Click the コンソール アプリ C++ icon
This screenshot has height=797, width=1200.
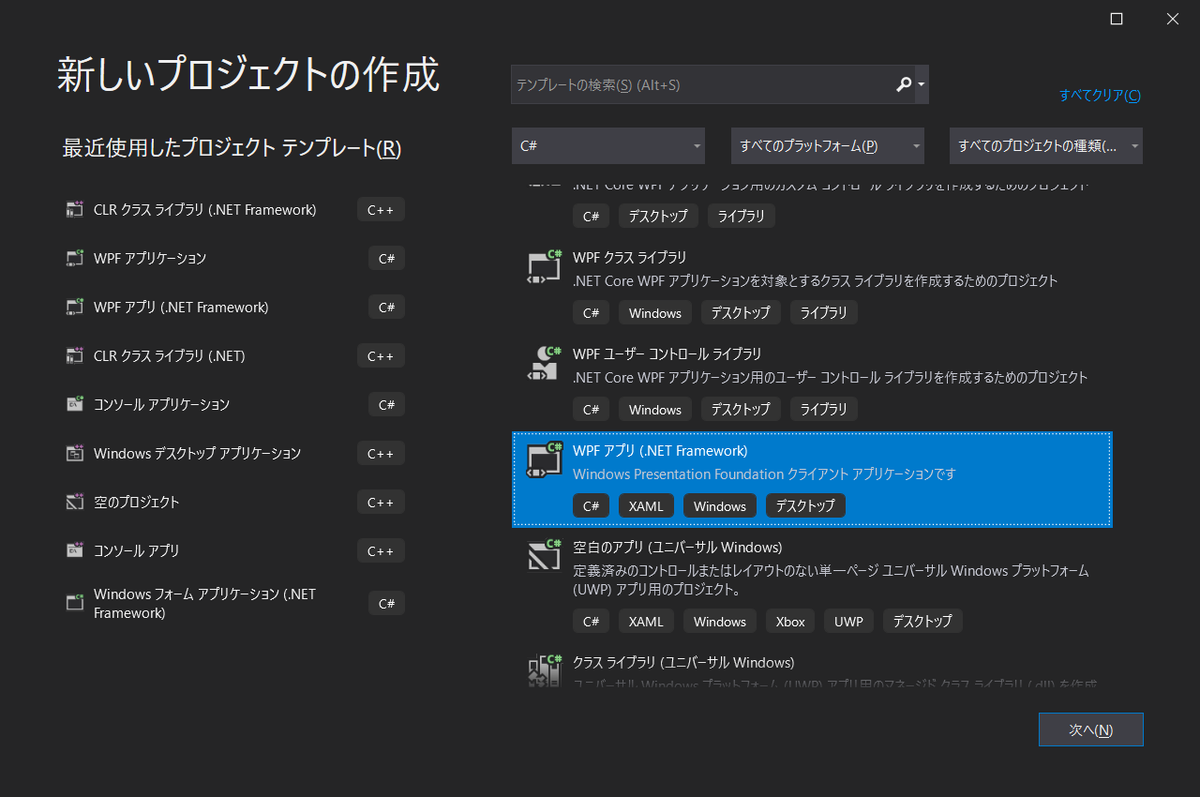coord(74,550)
